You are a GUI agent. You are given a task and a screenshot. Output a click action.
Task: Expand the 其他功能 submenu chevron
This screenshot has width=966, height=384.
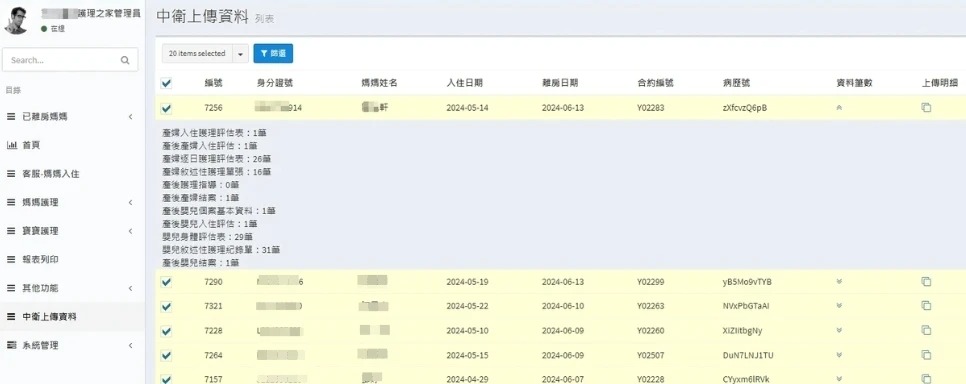[131, 288]
